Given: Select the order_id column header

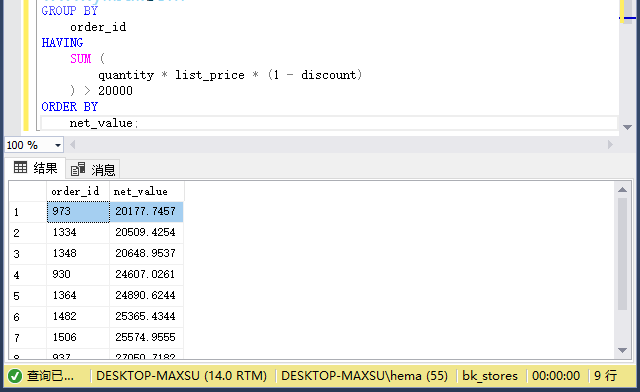Looking at the screenshot, I should [x=78, y=191].
